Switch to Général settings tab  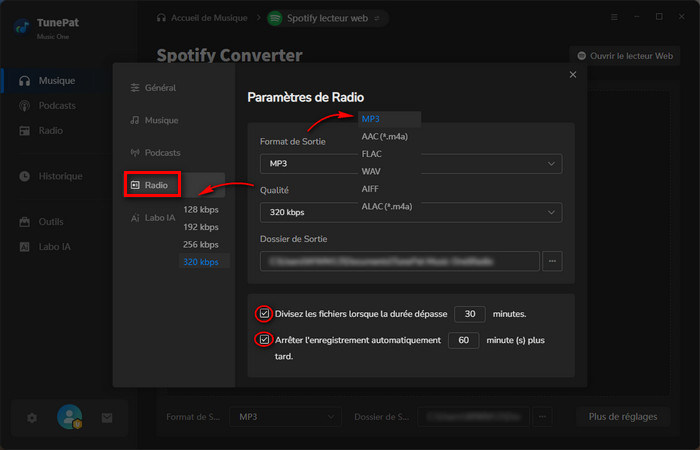pos(153,88)
